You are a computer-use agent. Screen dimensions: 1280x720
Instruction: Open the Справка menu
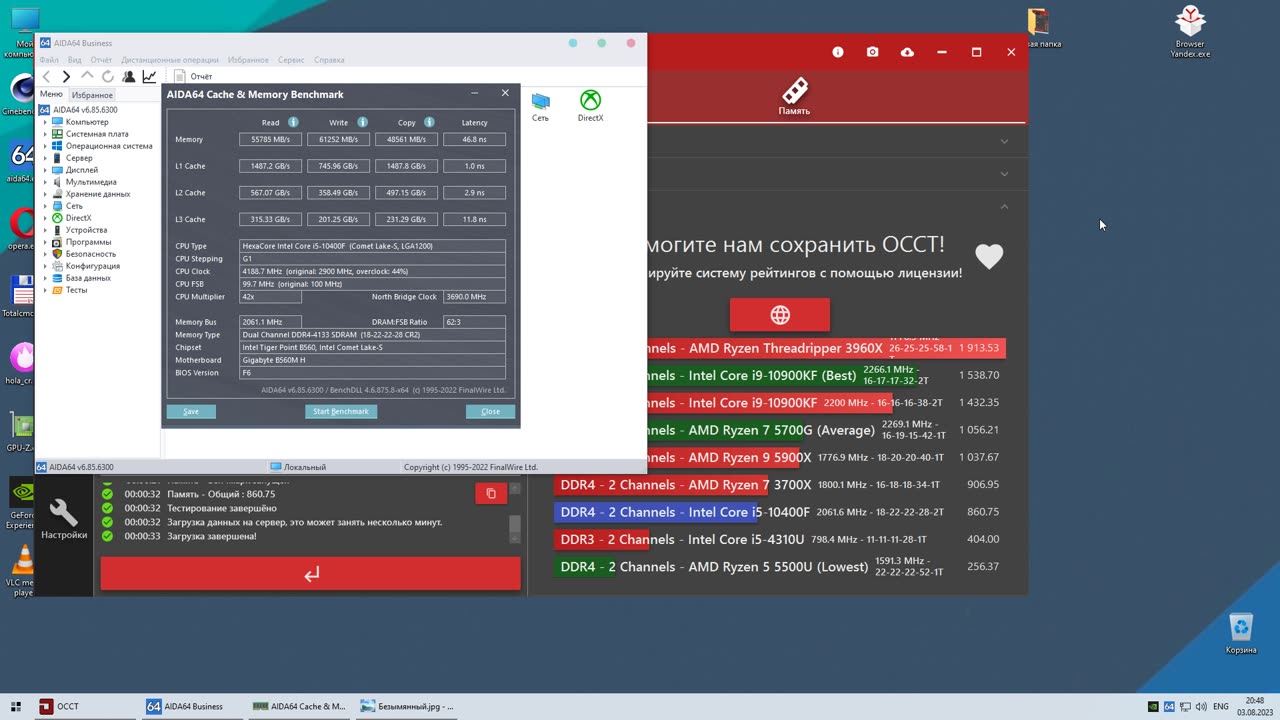pyautogui.click(x=329, y=60)
